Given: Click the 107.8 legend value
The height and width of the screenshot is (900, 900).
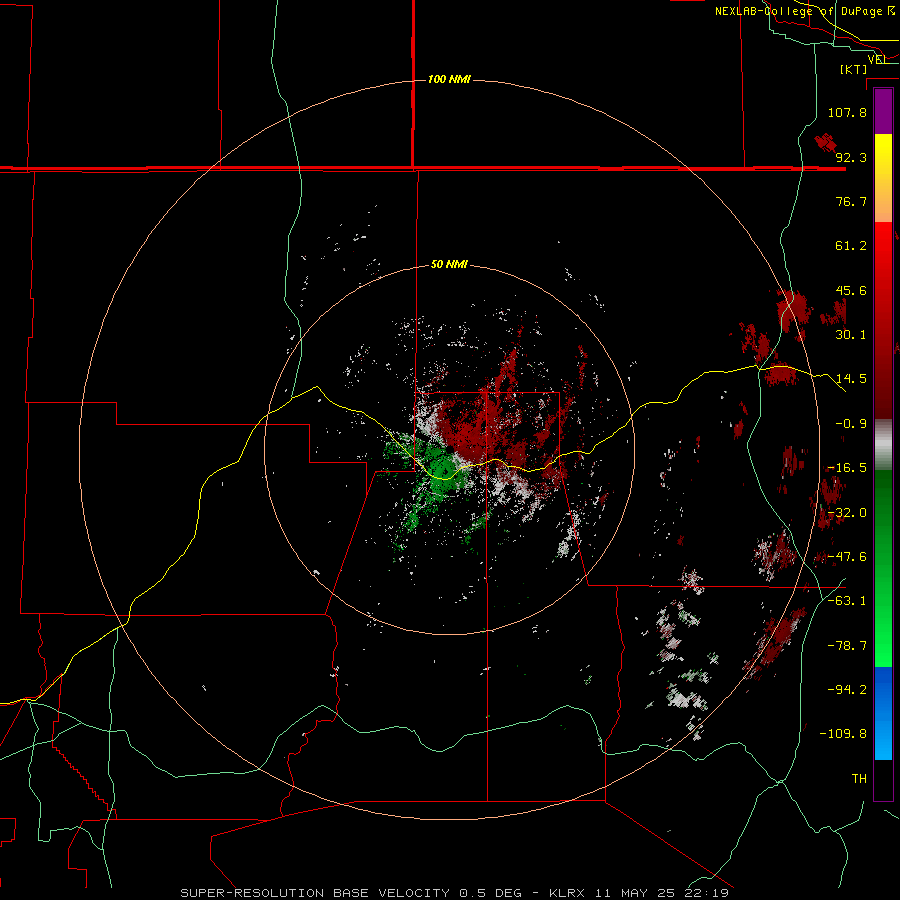Looking at the screenshot, I should pos(847,112).
